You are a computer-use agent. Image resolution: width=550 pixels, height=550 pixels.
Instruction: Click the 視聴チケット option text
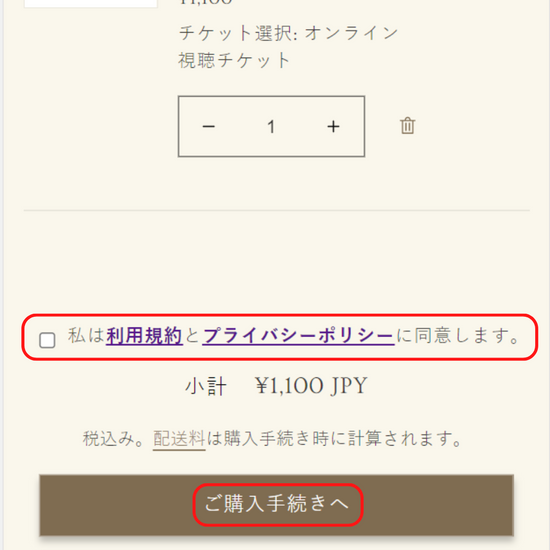[x=234, y=60]
